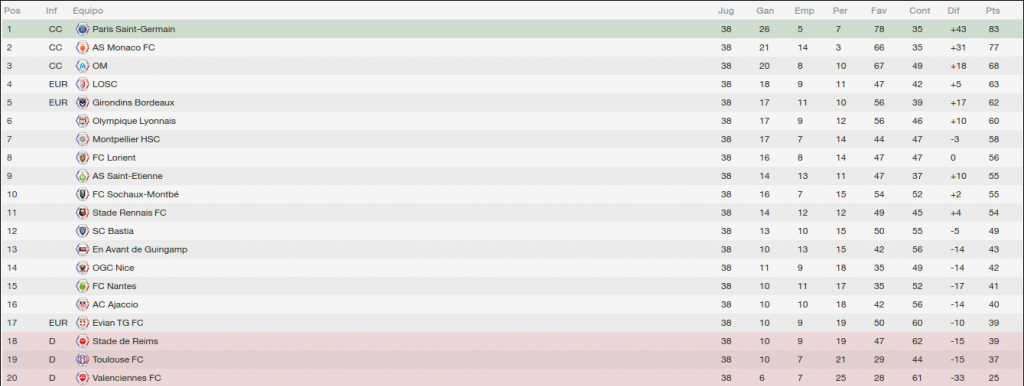Sort table by Pts column header
Viewport: 1024px width, 386px height.
[993, 11]
